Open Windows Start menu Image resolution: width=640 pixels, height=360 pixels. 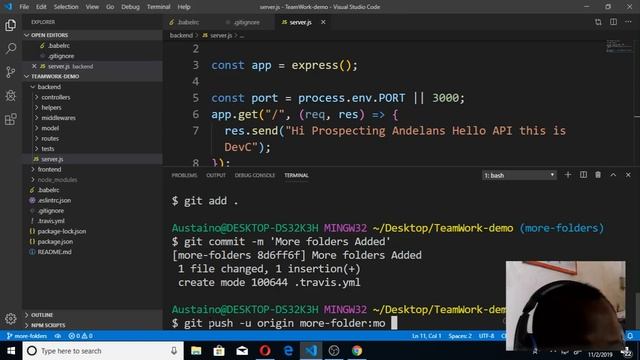[x=11, y=351]
